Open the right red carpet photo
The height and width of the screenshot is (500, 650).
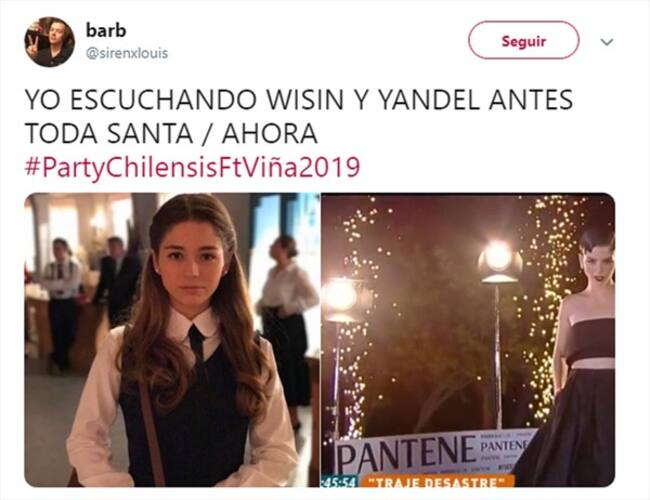468,340
